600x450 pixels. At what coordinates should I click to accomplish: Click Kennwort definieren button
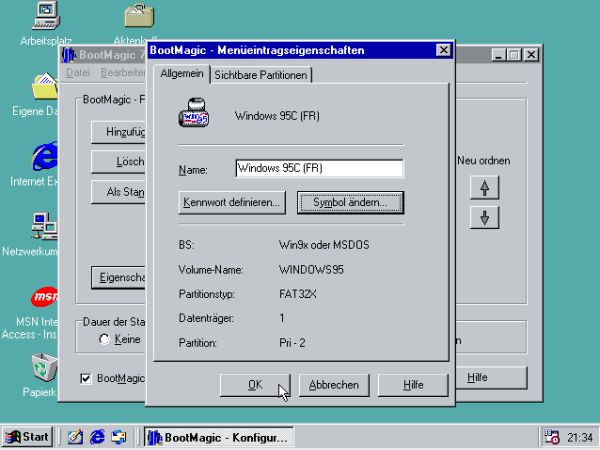(x=232, y=202)
